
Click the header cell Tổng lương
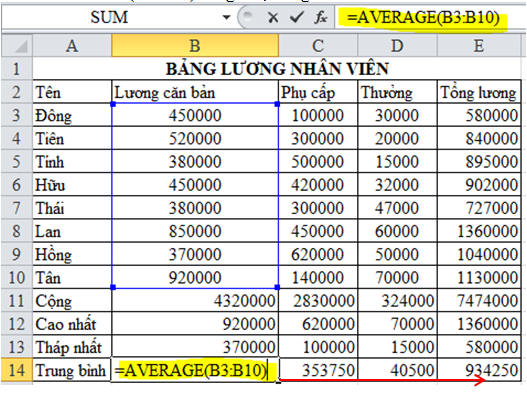(x=479, y=92)
